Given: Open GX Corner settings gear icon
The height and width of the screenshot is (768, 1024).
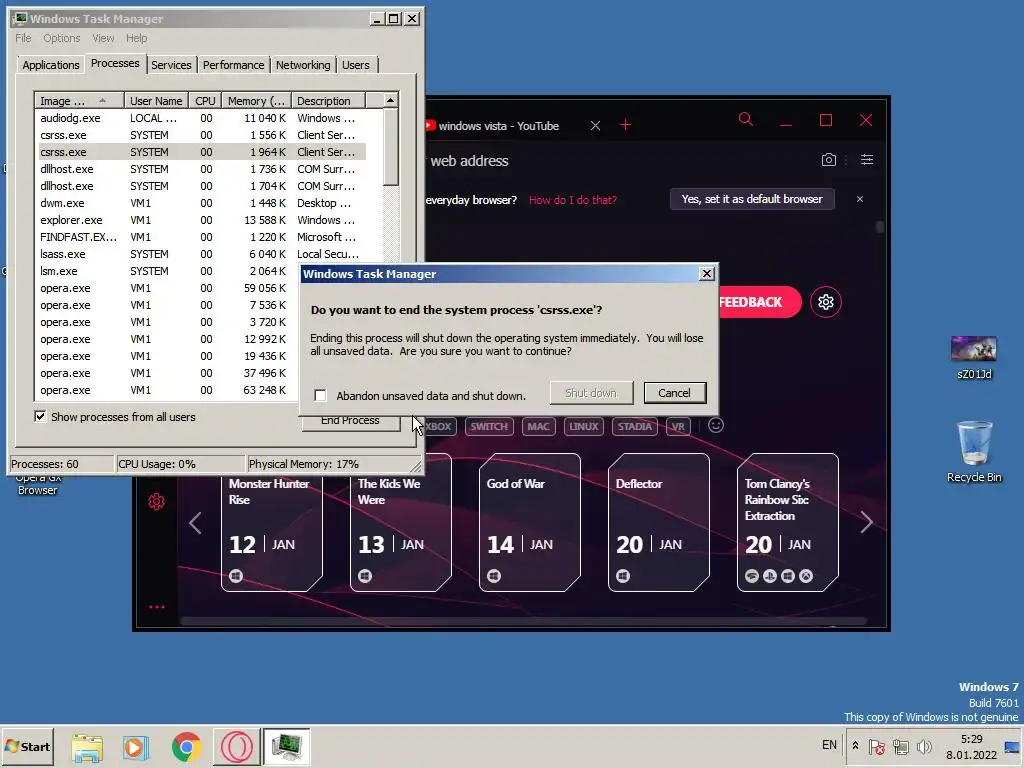Looking at the screenshot, I should (x=825, y=302).
